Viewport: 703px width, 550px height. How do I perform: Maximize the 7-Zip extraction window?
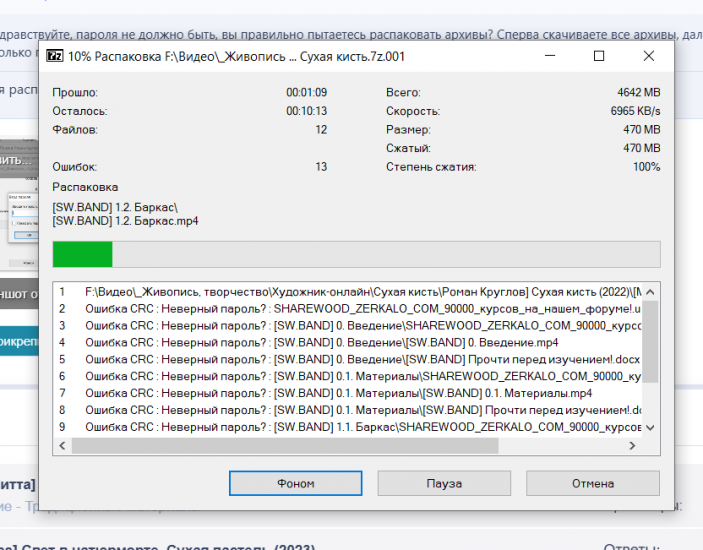[x=599, y=56]
